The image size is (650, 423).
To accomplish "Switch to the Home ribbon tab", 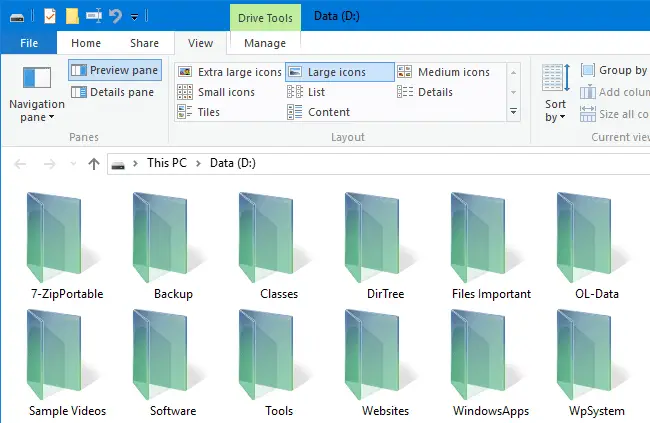I will click(86, 43).
